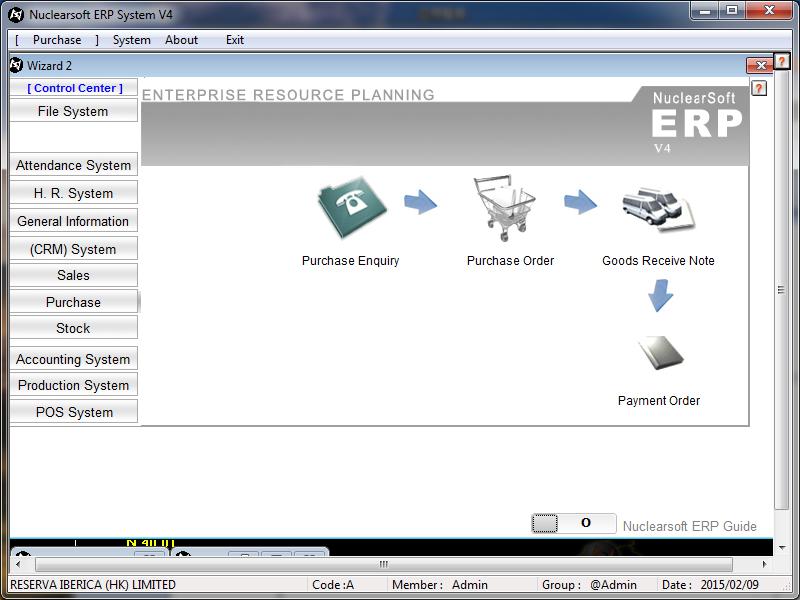
Task: Click the horizontal scrollbar right arrow
Action: click(x=764, y=564)
